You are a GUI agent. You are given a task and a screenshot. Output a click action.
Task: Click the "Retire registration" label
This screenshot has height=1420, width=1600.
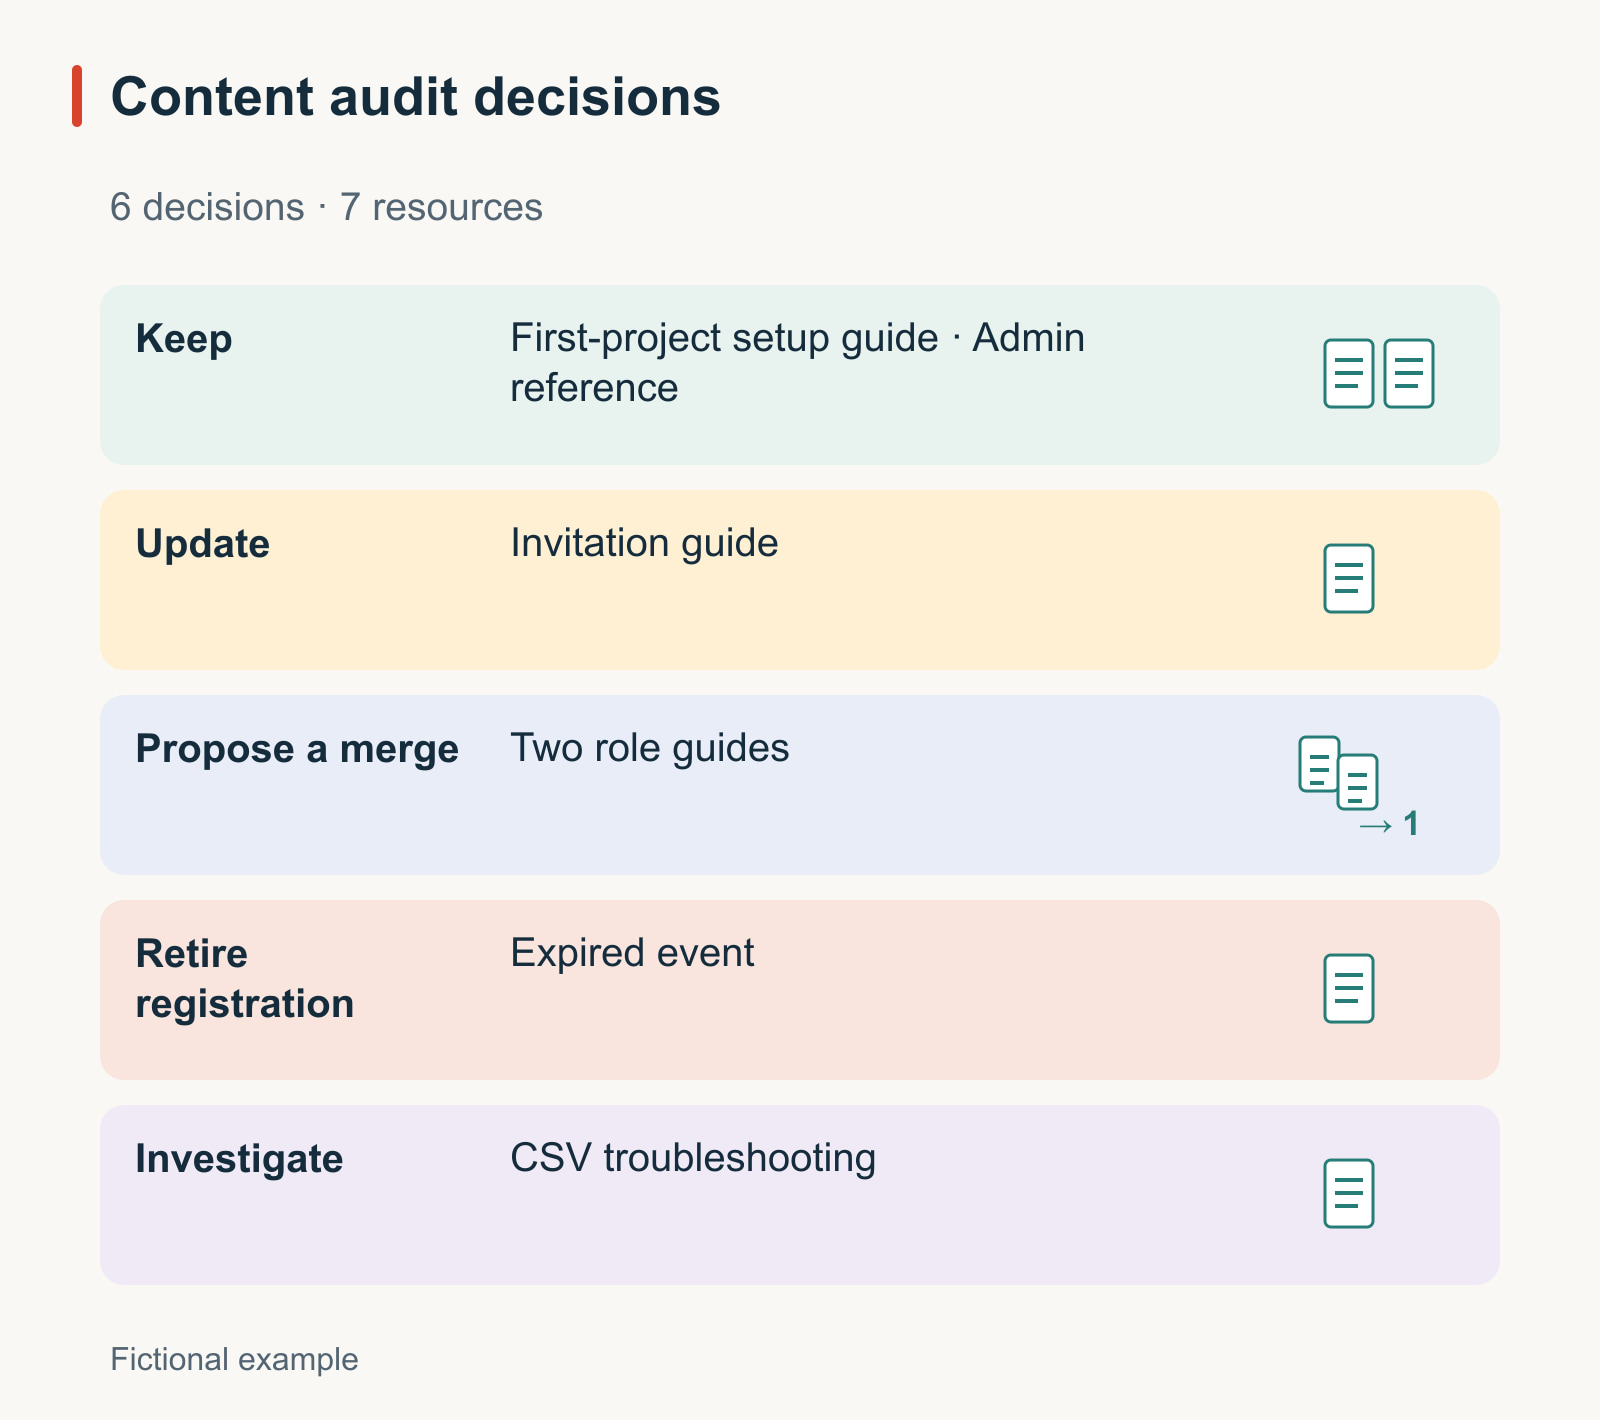click(x=245, y=979)
